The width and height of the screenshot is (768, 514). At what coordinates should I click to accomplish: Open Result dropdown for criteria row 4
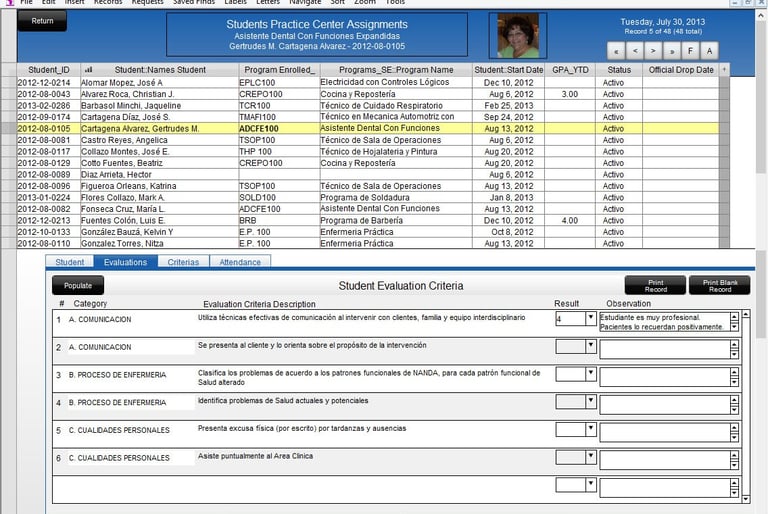[x=591, y=401]
